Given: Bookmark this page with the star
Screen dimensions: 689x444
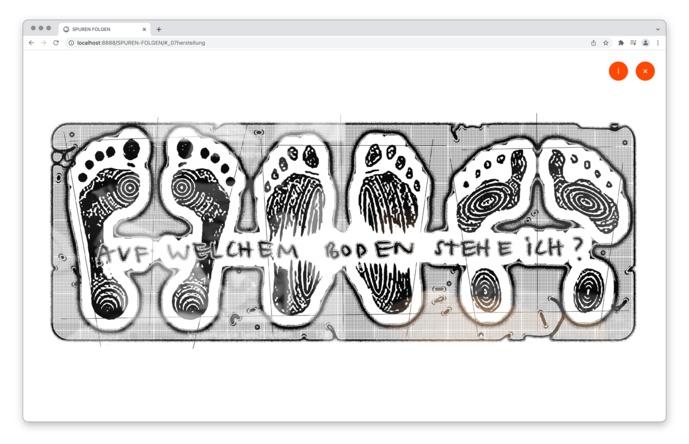Looking at the screenshot, I should click(x=606, y=43).
